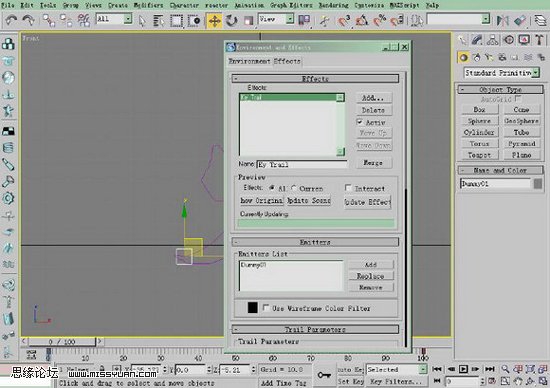Image resolution: width=550 pixels, height=388 pixels.
Task: Click the Play Animation button
Action: pyautogui.click(x=463, y=369)
